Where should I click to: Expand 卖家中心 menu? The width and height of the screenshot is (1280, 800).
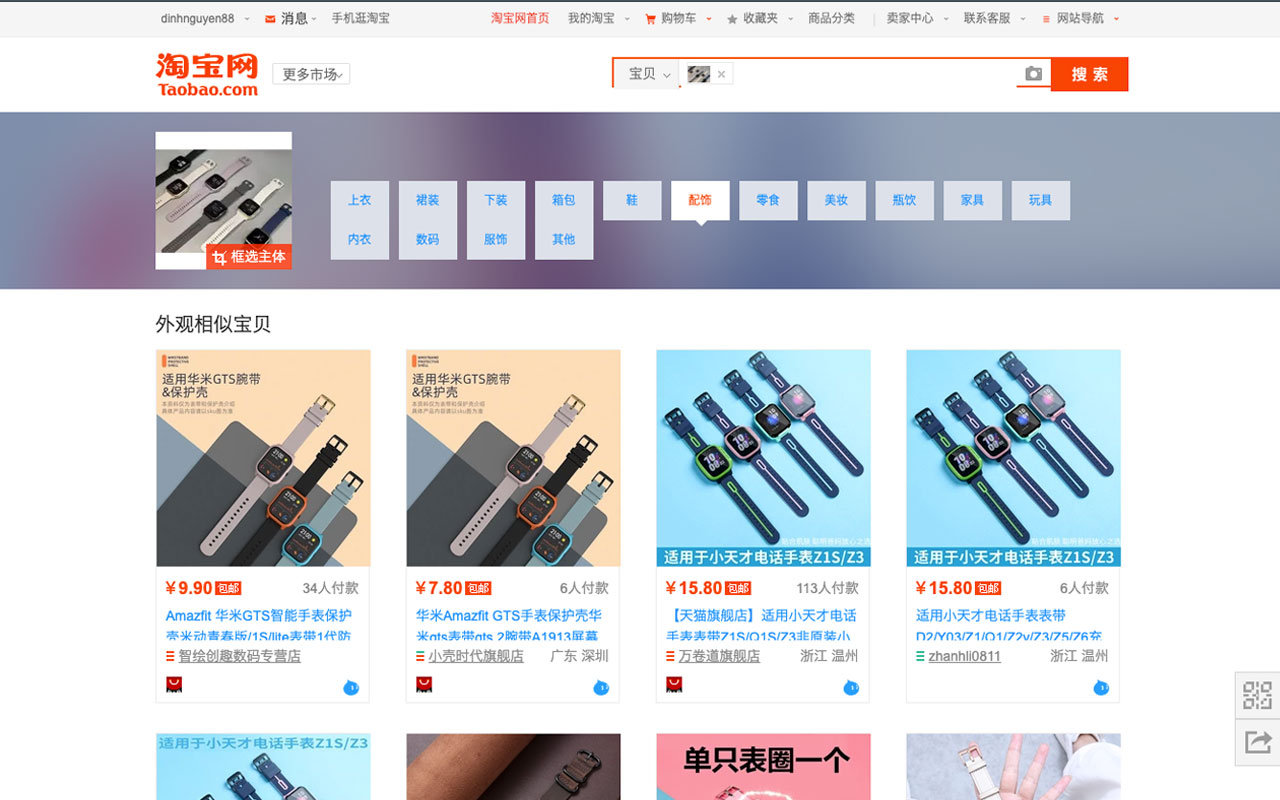point(917,18)
